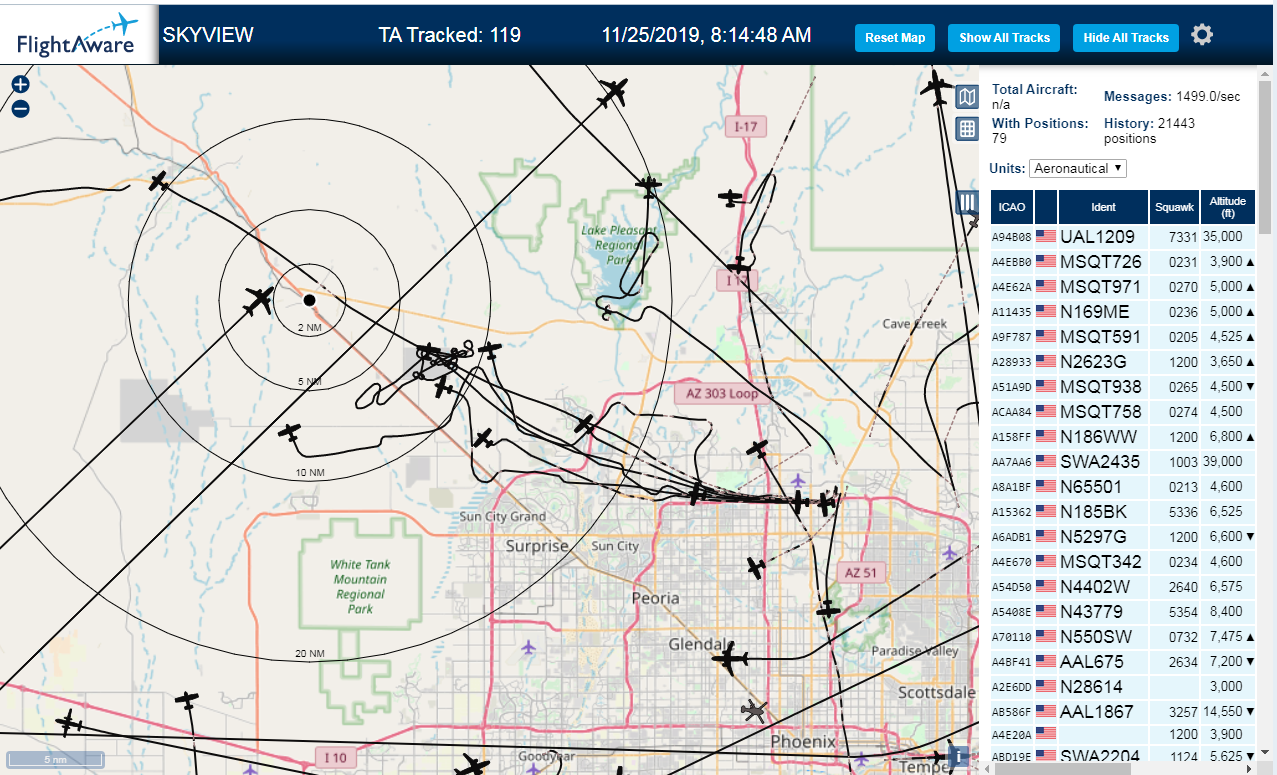Screen dimensions: 1277x775
Task: Select the aircraft icon just above Lake Pleasant park
Action: point(649,185)
